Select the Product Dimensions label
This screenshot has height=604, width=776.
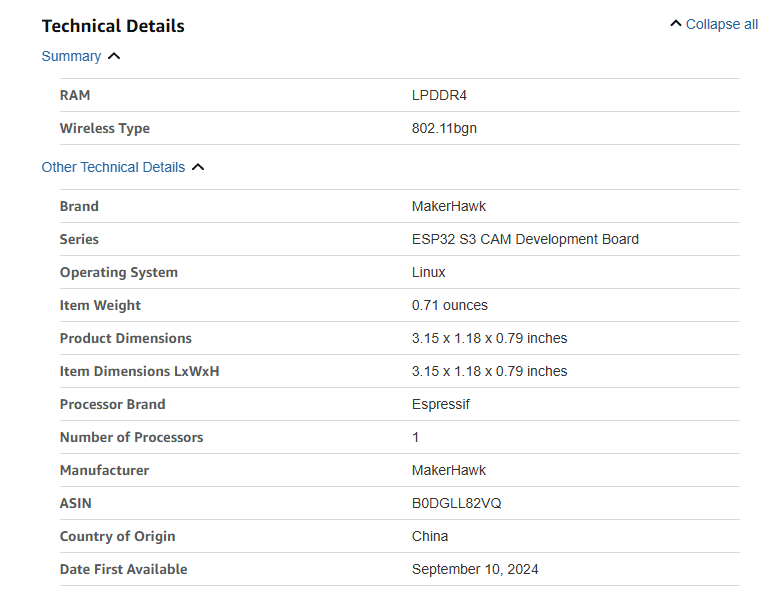pyautogui.click(x=125, y=338)
